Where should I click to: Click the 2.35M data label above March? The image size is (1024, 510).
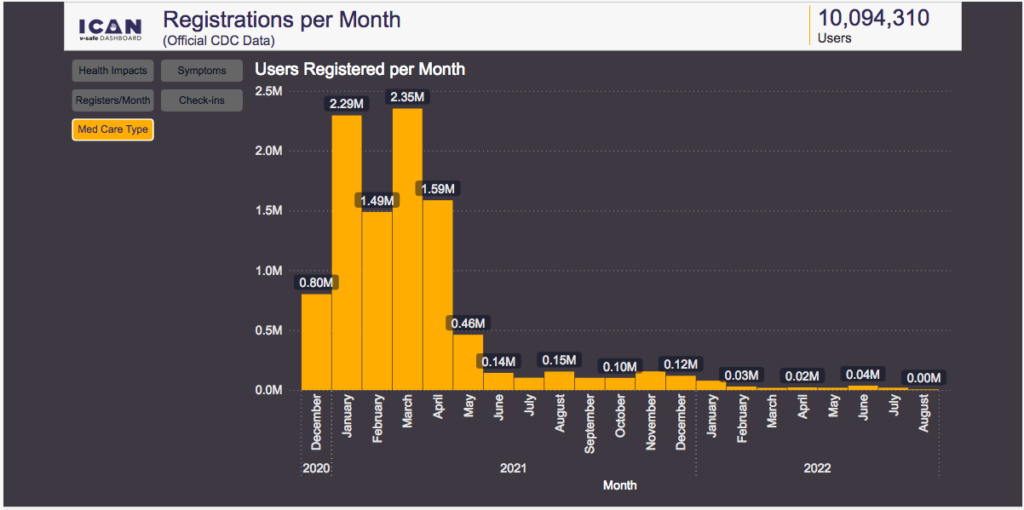tap(407, 97)
